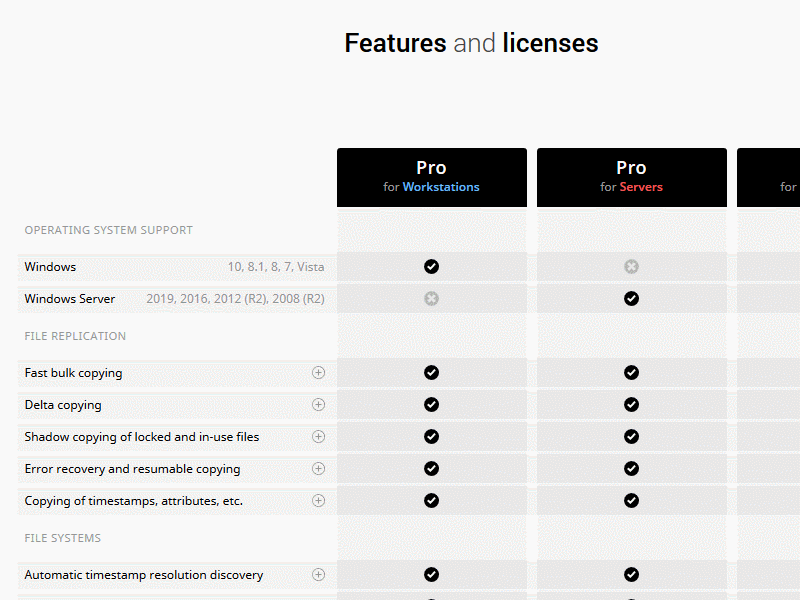
Task: Expand details for Copying of timestamps, attributes, etc.
Action: tap(318, 500)
